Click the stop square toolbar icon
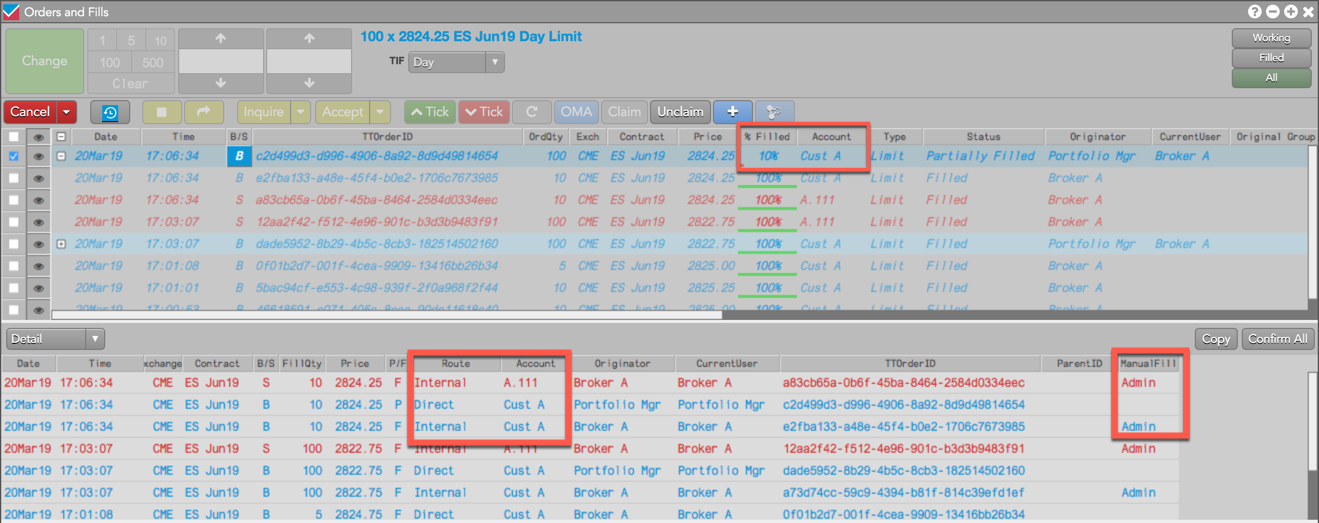This screenshot has width=1319, height=523. coord(162,112)
